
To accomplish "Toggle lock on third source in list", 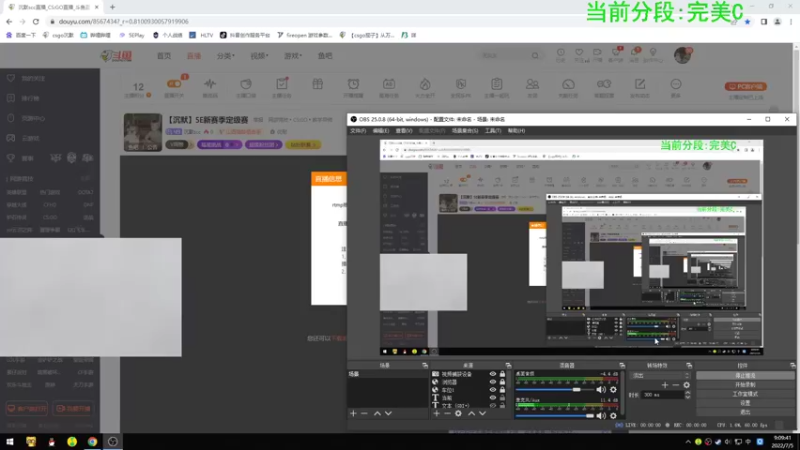I will (503, 390).
